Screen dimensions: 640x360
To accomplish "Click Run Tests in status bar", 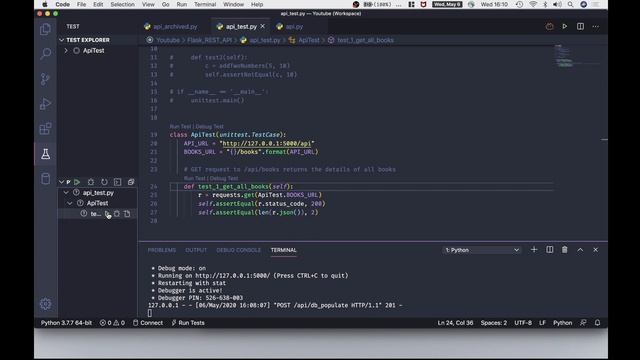I will point(188,322).
